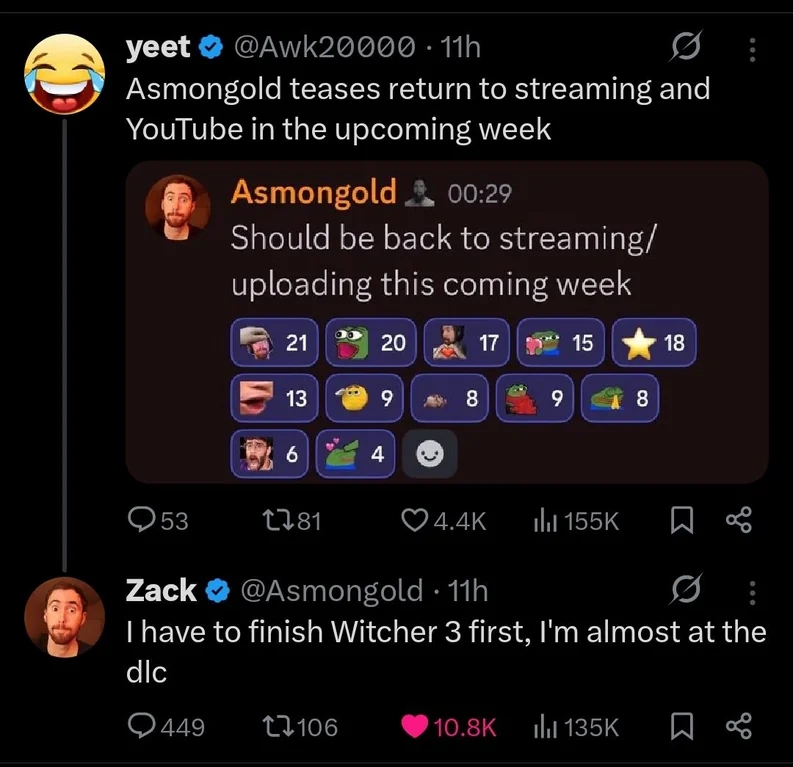Click Grok icon on yeet's tweet

[686, 47]
